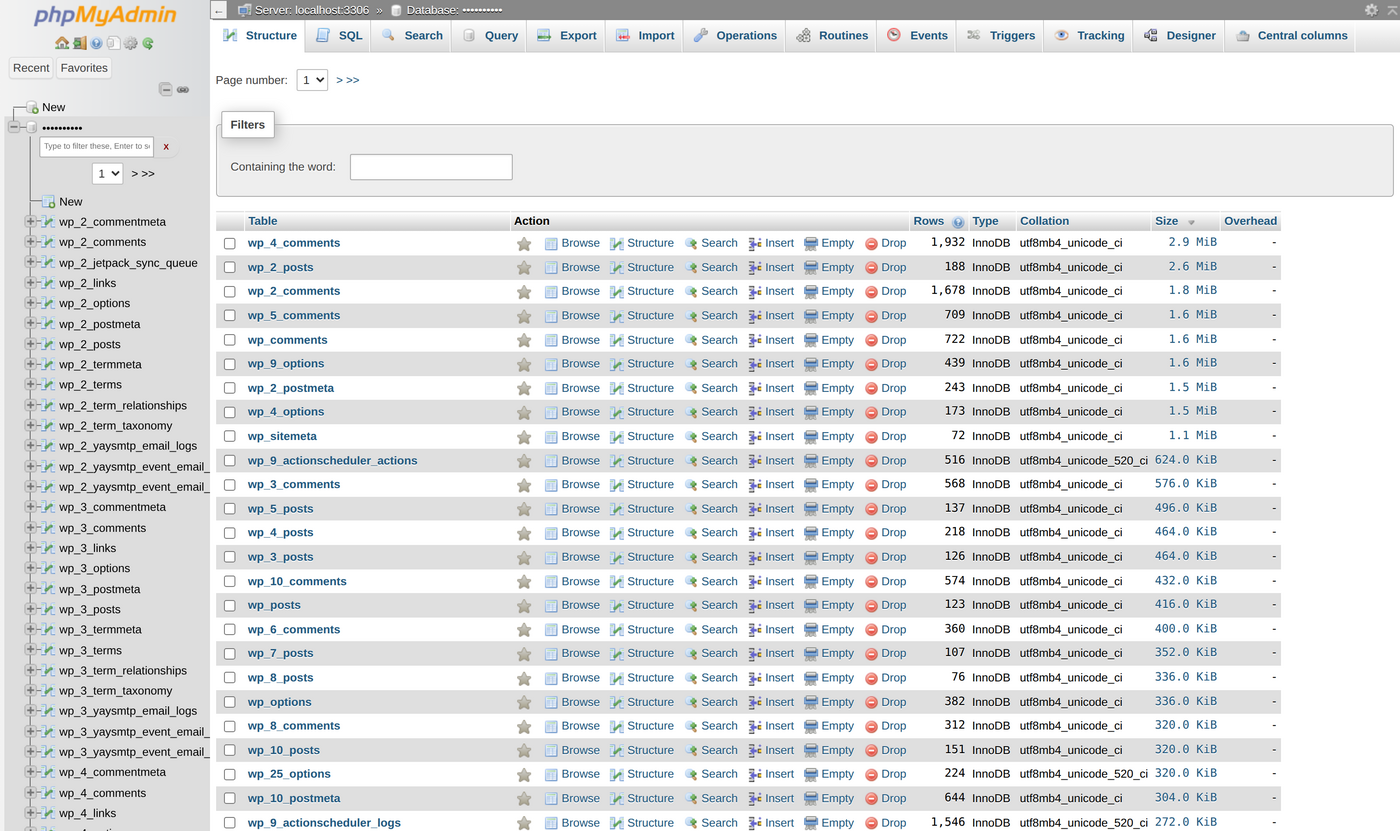Click the link-with-main-panel chain icon
This screenshot has width=1400, height=831.
(x=183, y=89)
